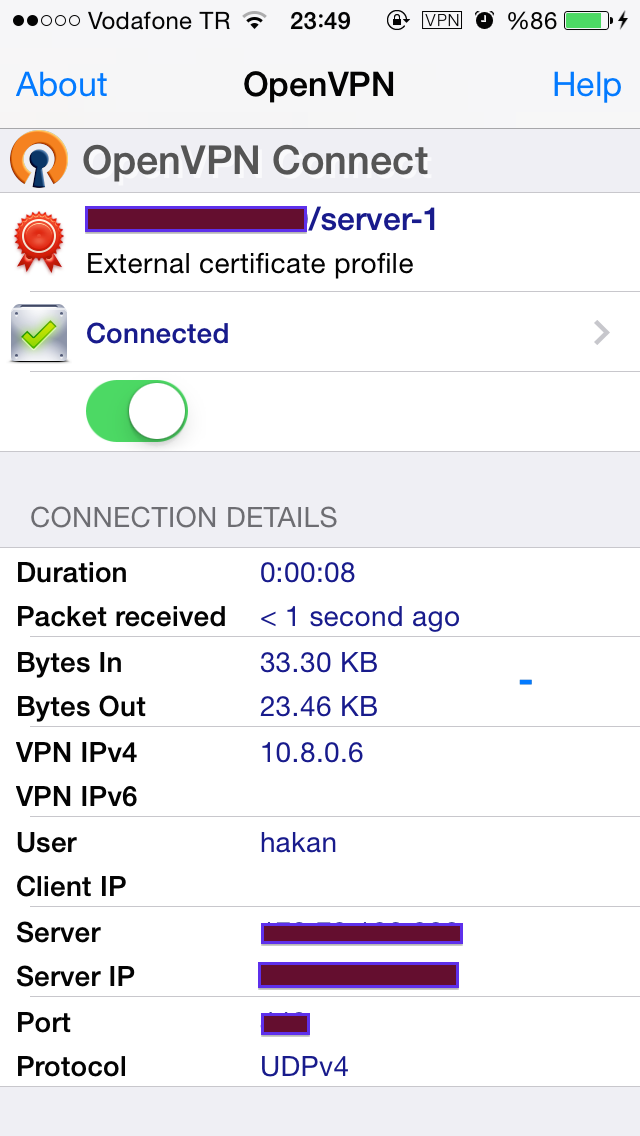Tap the red certificate ribbon icon

click(x=39, y=242)
